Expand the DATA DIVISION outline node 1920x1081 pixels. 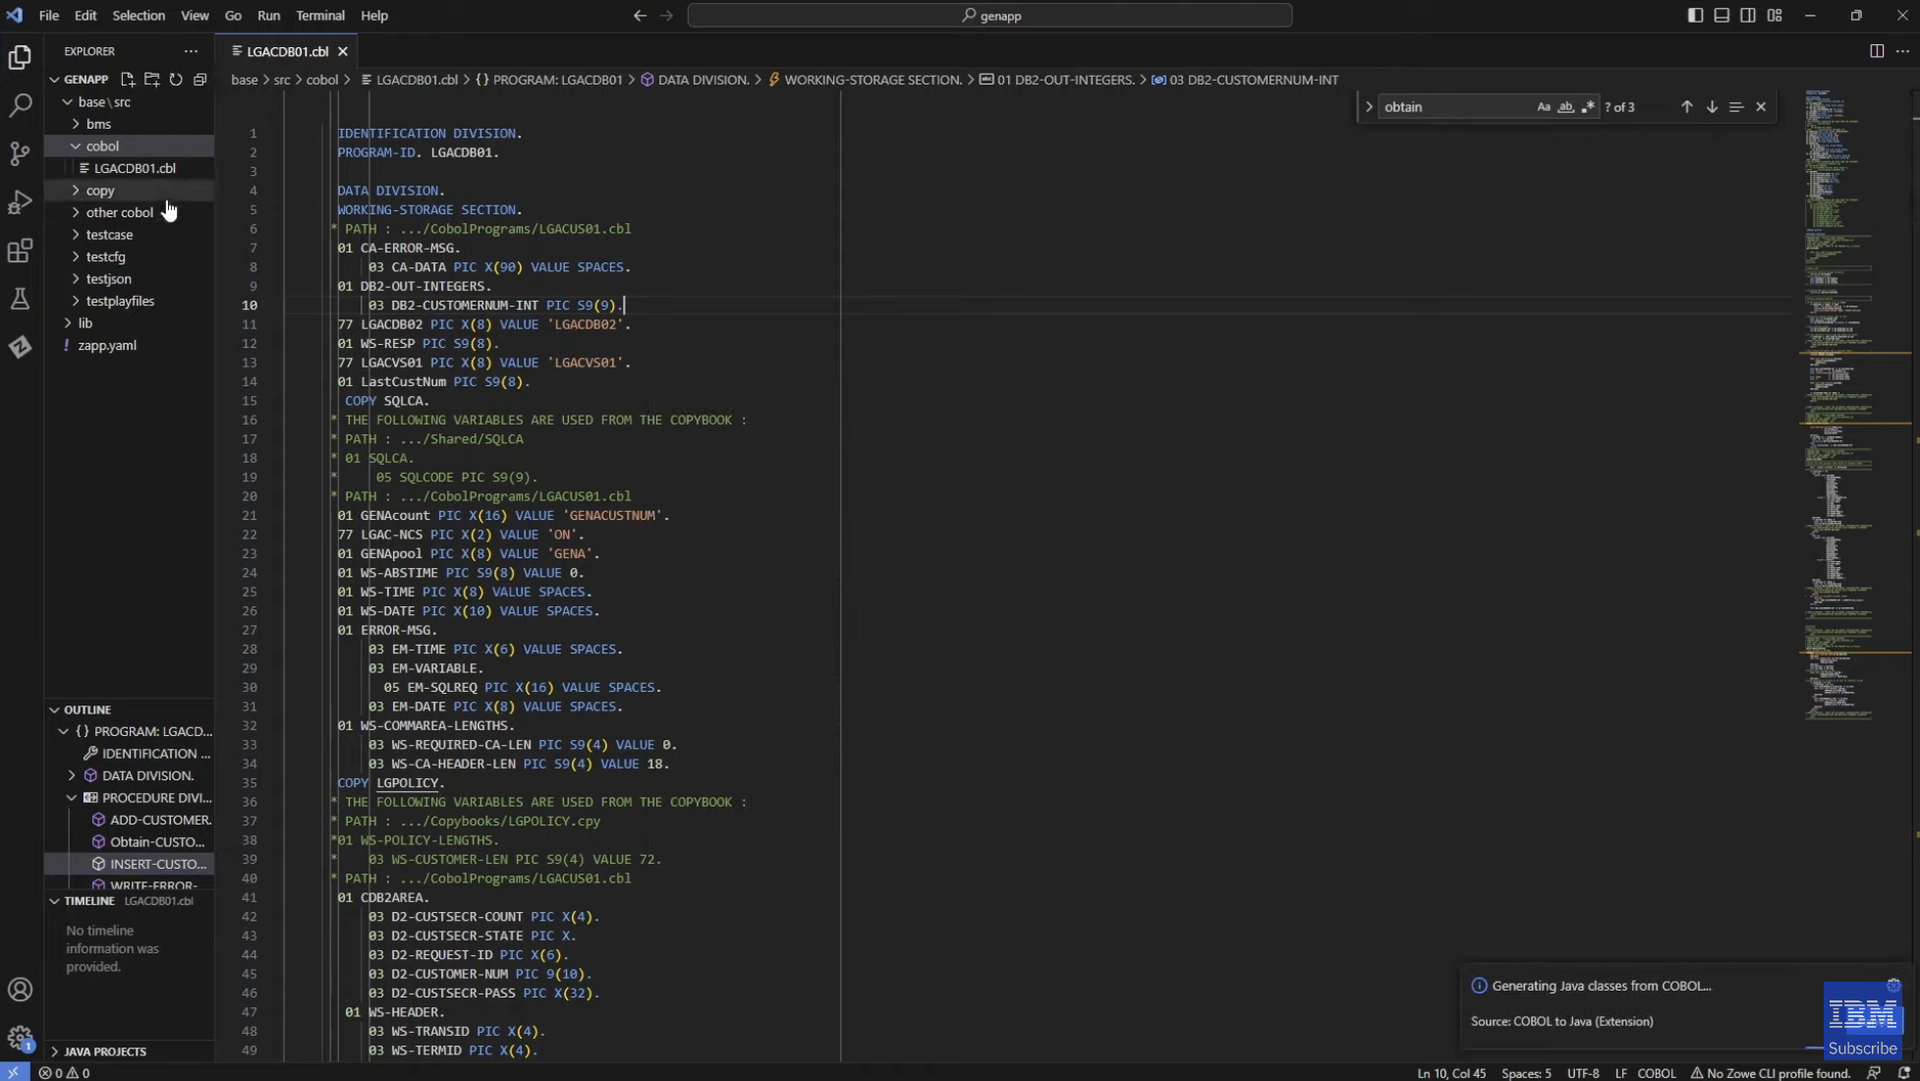point(72,775)
